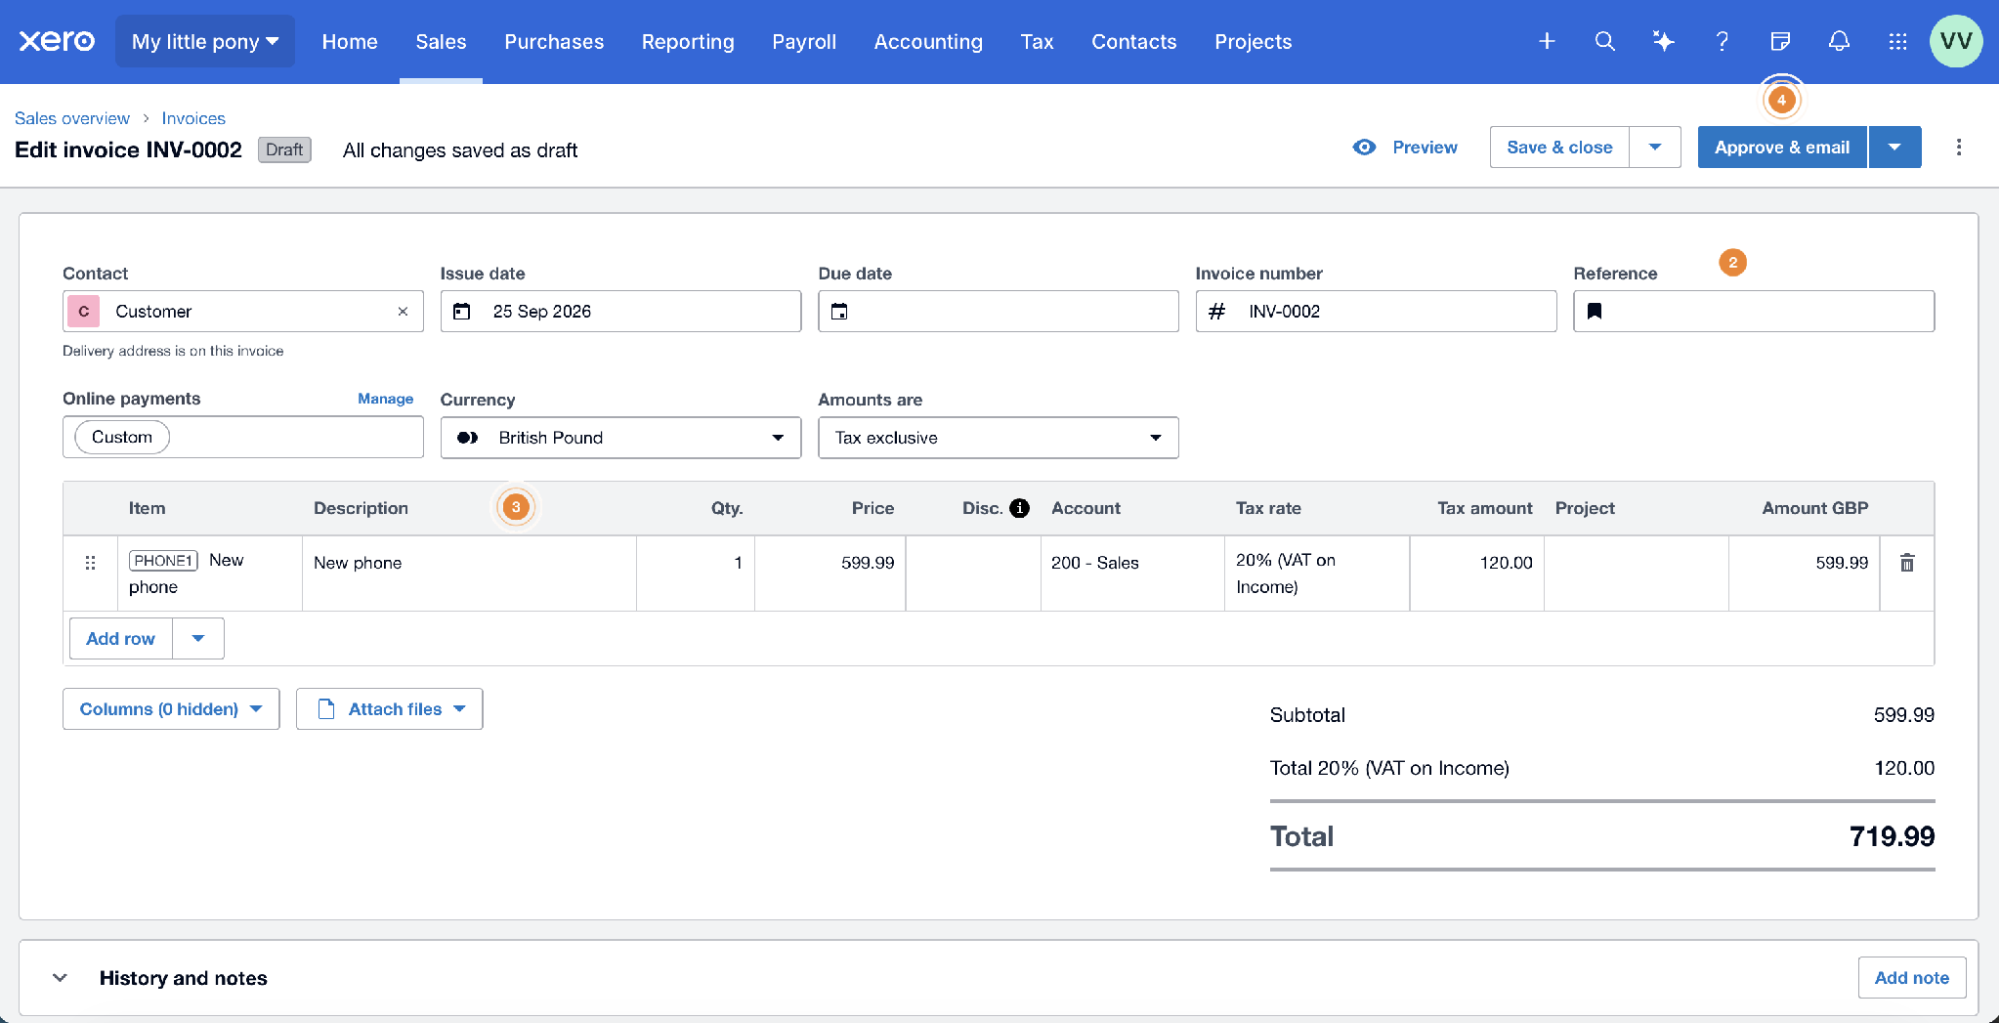Click the British Pound currency symbol icon

point(467,437)
